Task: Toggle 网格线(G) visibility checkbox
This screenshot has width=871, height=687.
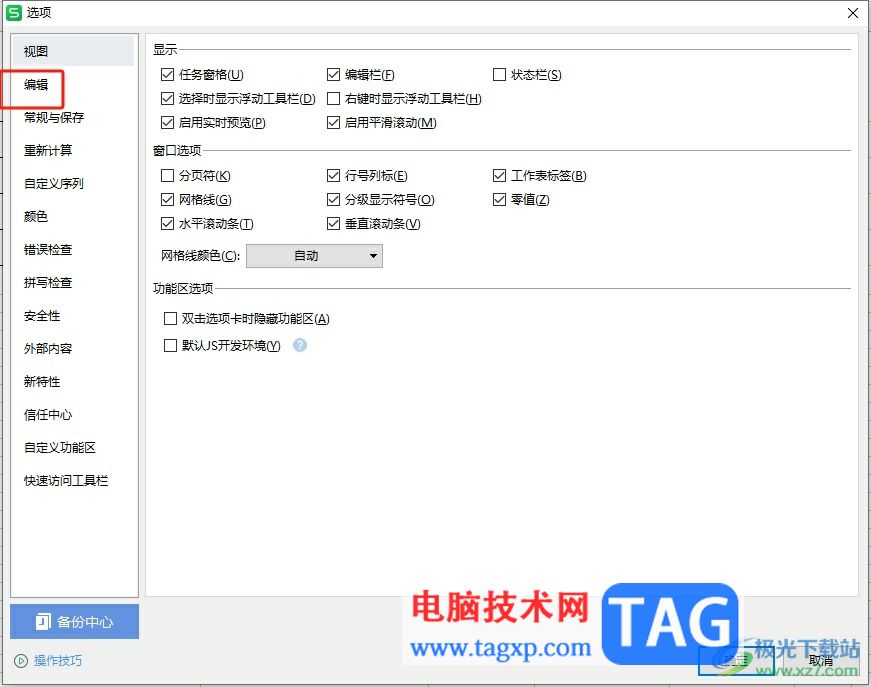Action: click(x=167, y=199)
